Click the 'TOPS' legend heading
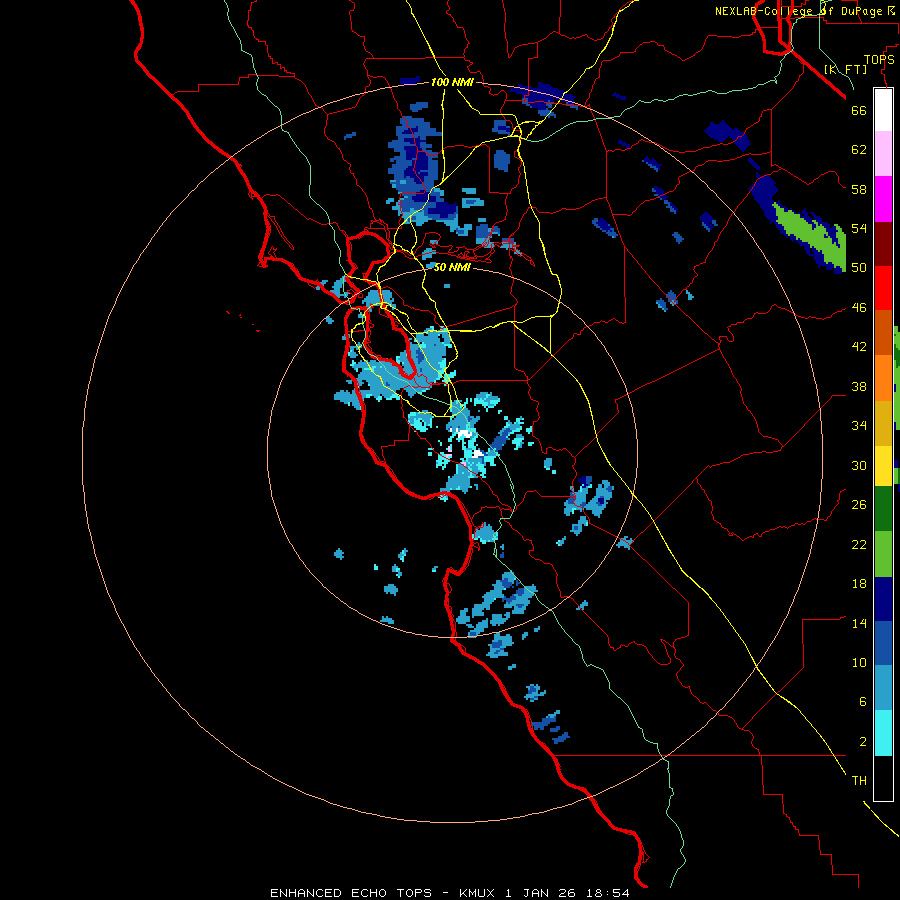 [879, 60]
